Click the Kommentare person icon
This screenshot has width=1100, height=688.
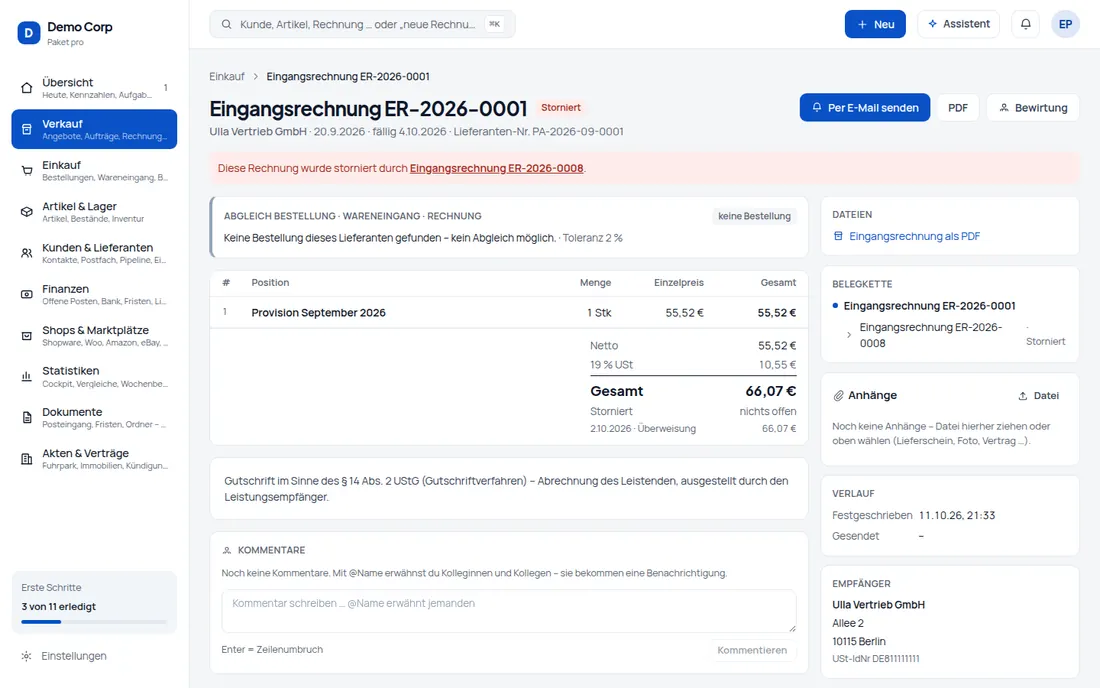coord(227,551)
